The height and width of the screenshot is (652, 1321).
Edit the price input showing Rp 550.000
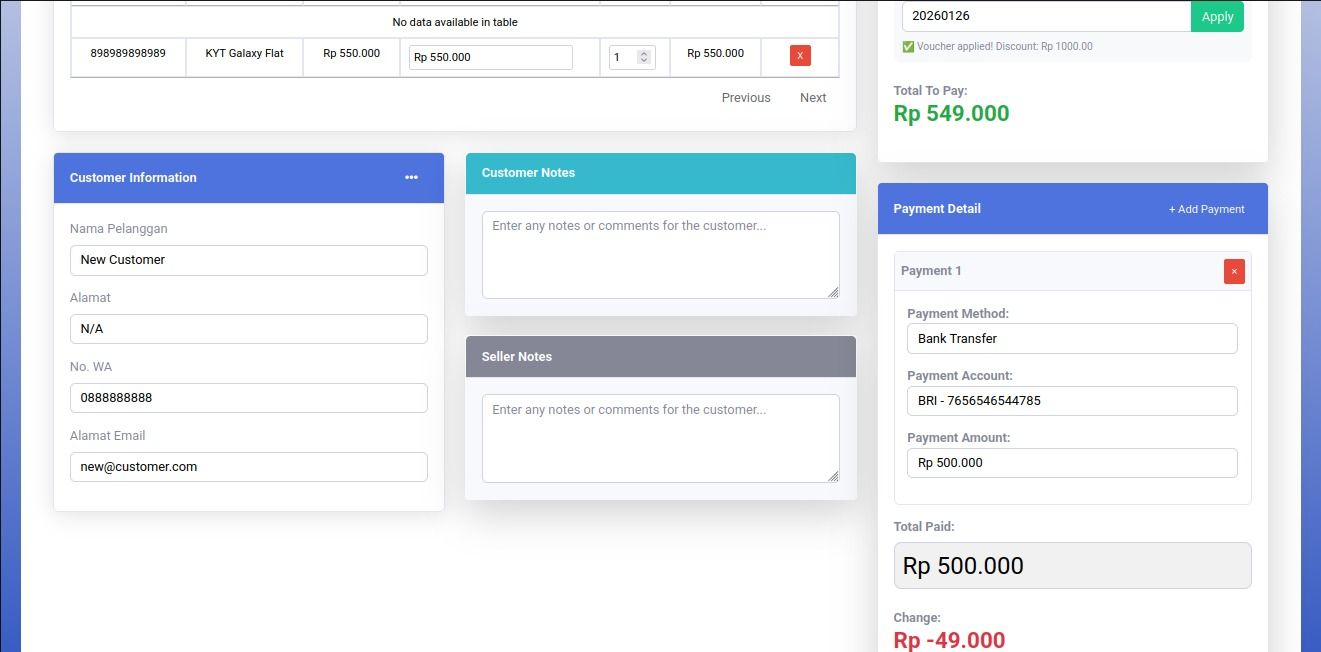coord(490,57)
